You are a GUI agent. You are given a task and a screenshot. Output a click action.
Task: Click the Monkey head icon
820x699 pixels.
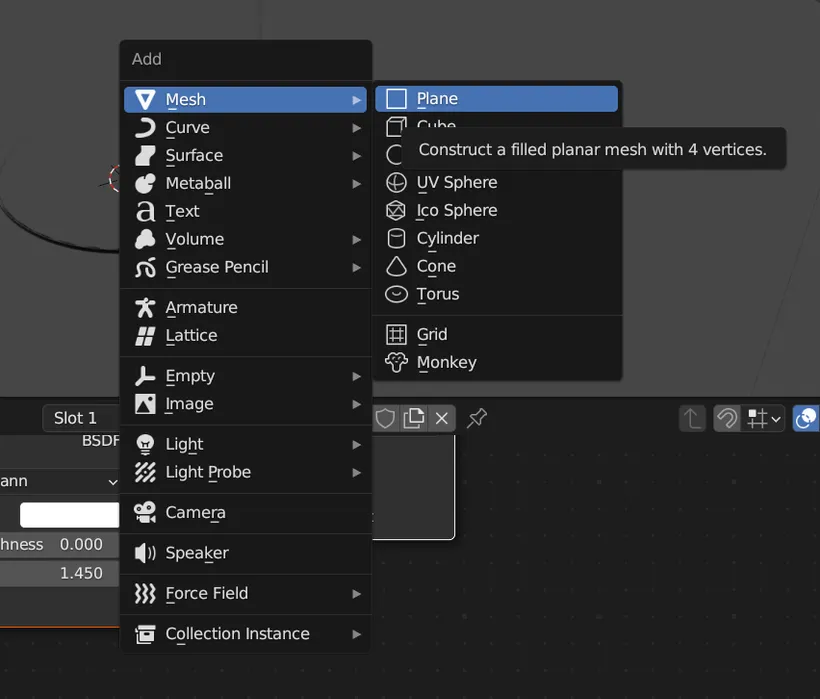coord(396,362)
